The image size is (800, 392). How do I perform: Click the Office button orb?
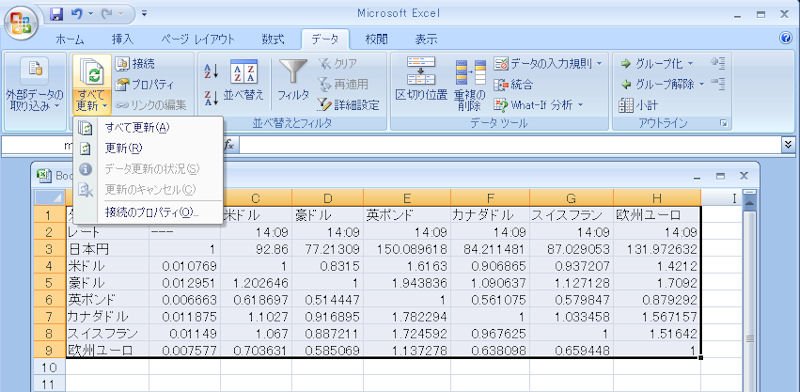click(21, 23)
